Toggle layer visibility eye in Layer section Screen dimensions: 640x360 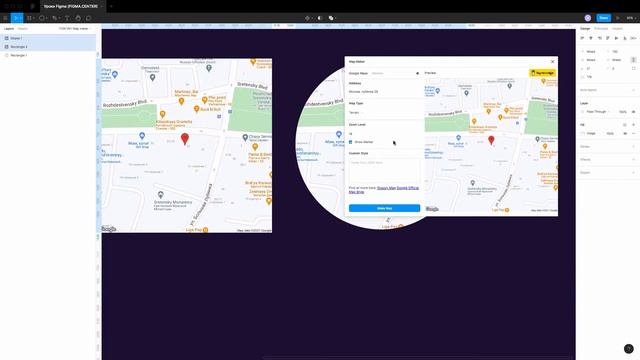(x=633, y=111)
